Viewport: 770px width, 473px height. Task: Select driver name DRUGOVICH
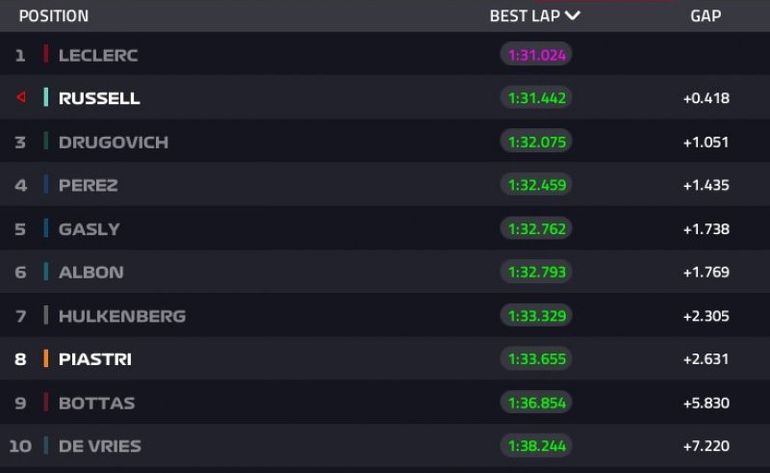(x=113, y=142)
